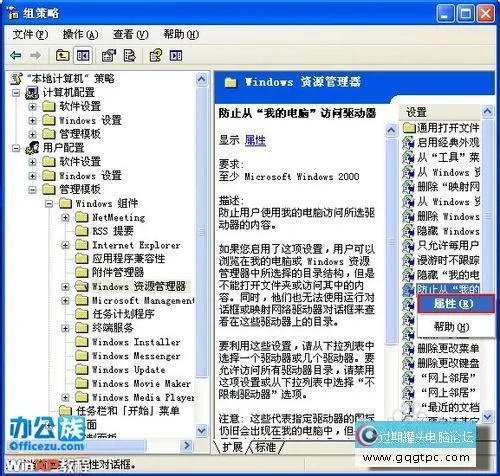Select the 隐藏“我的电 setting row

tap(441, 275)
